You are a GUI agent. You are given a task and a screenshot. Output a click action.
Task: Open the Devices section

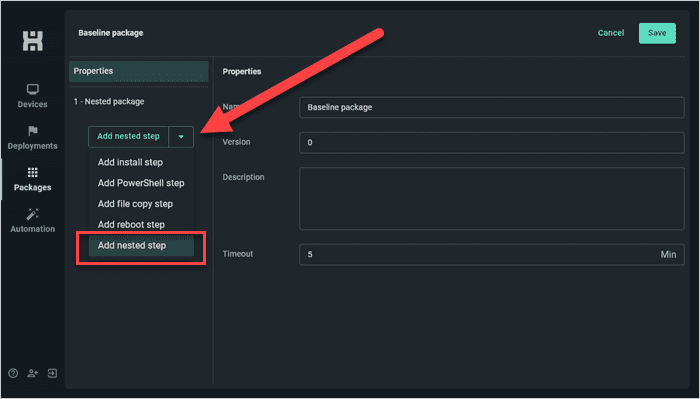[x=33, y=96]
